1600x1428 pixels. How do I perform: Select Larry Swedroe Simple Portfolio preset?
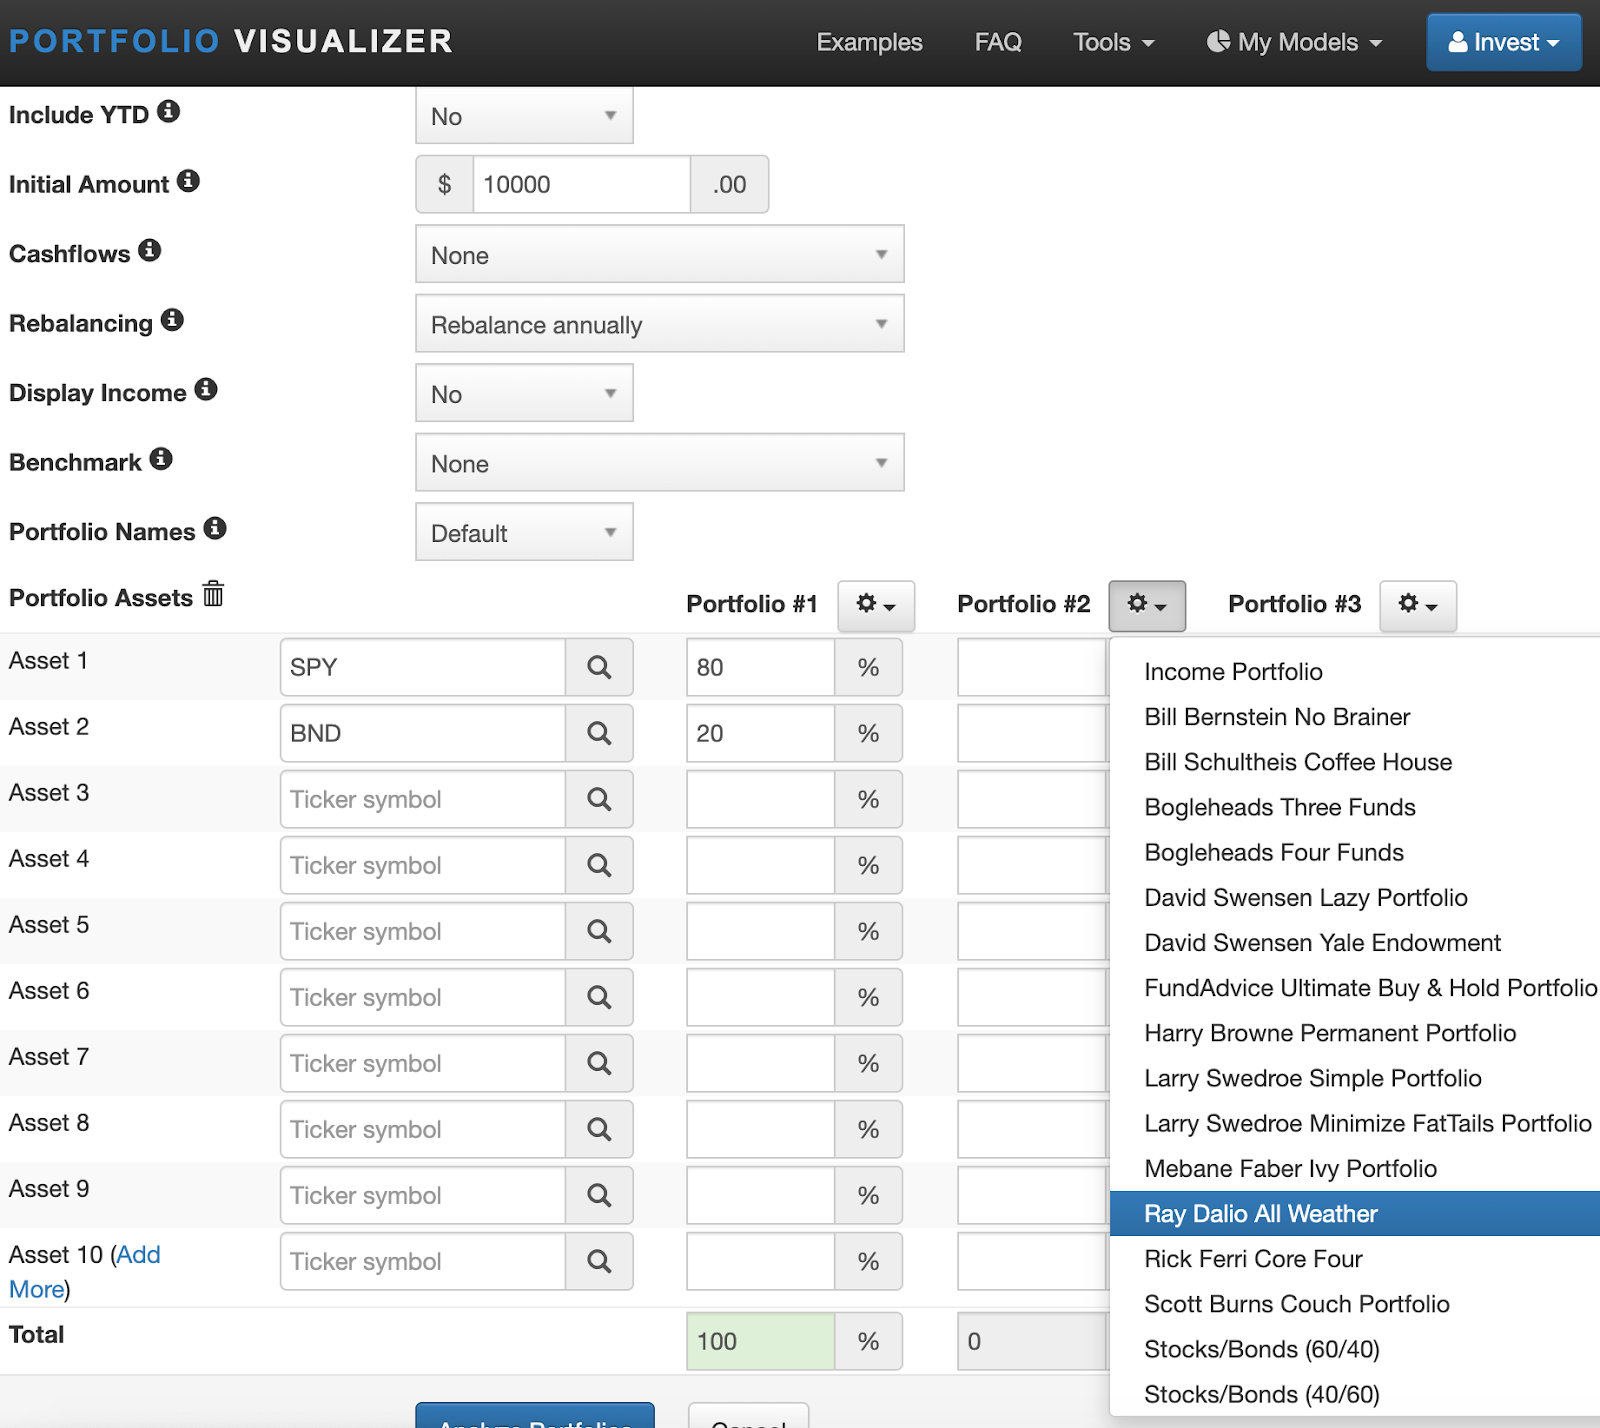[1355, 1078]
